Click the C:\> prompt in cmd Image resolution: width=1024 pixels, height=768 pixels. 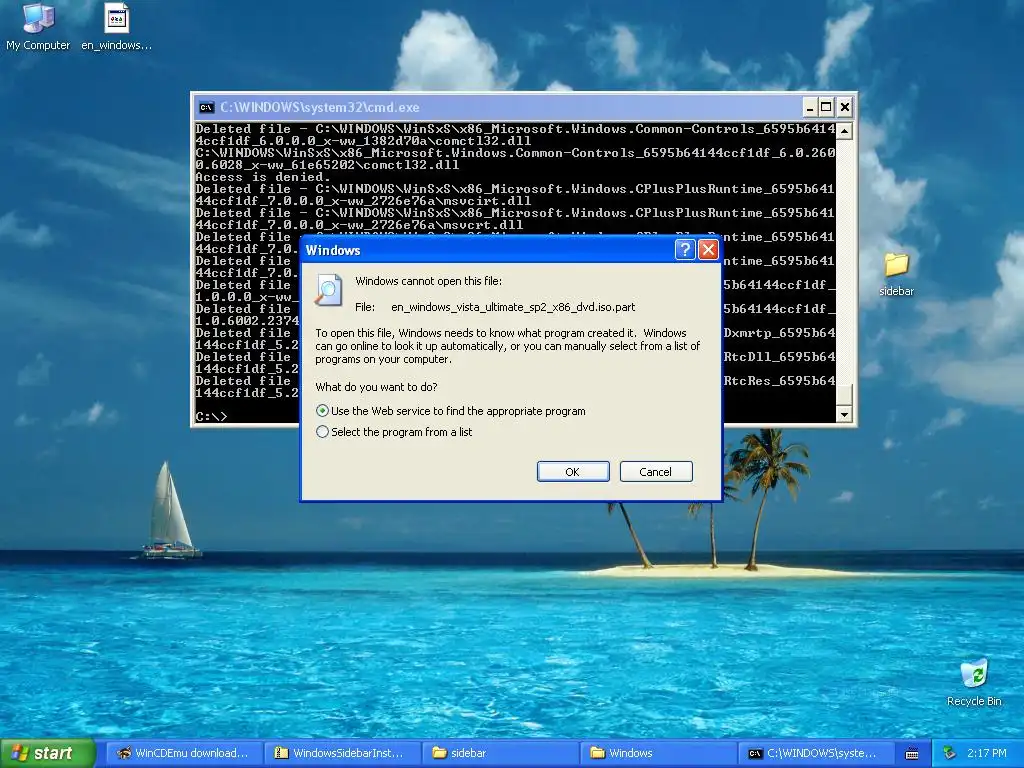pyautogui.click(x=212, y=416)
